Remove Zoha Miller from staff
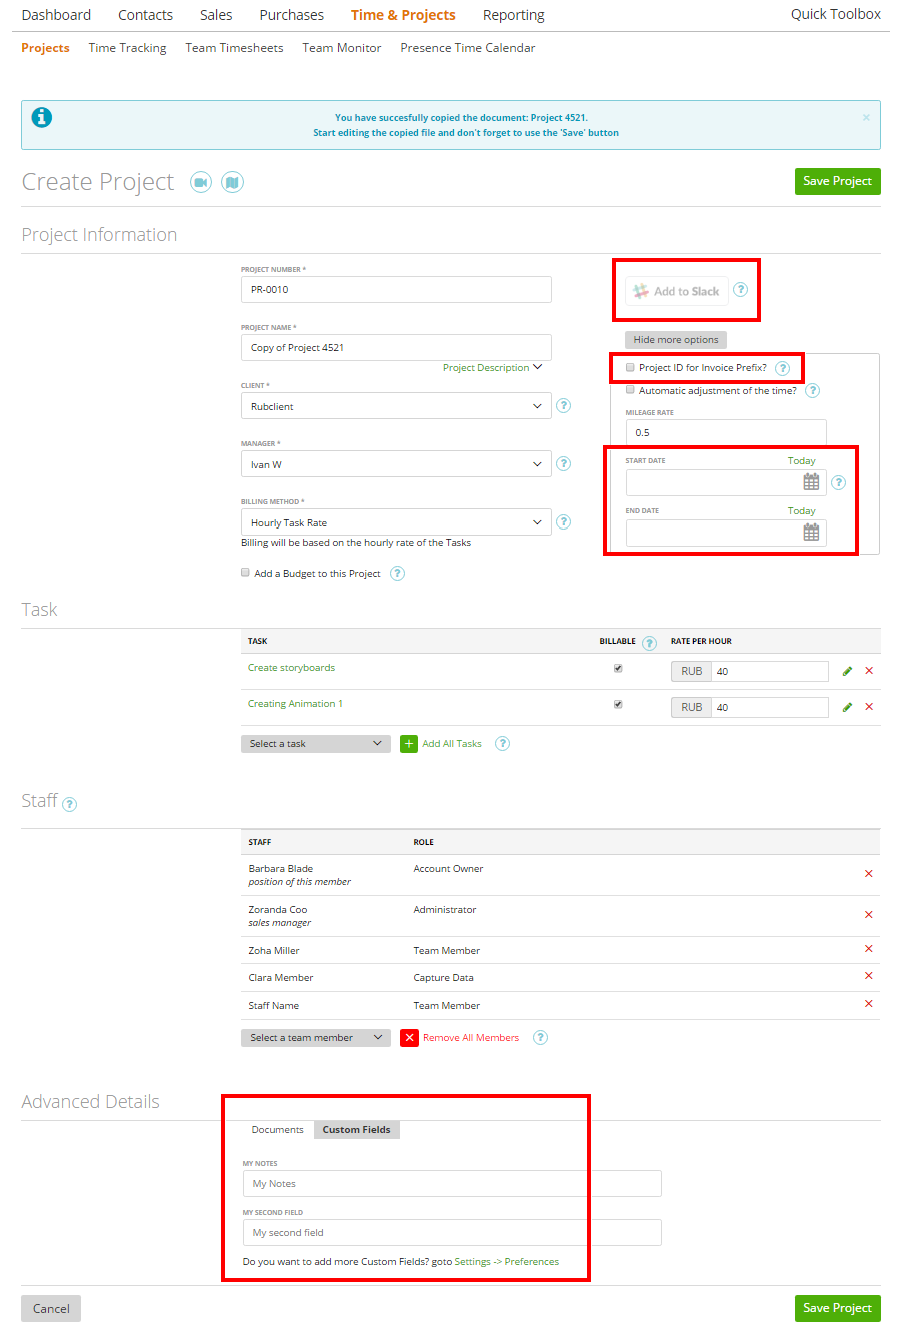This screenshot has height=1335, width=917. 869,949
